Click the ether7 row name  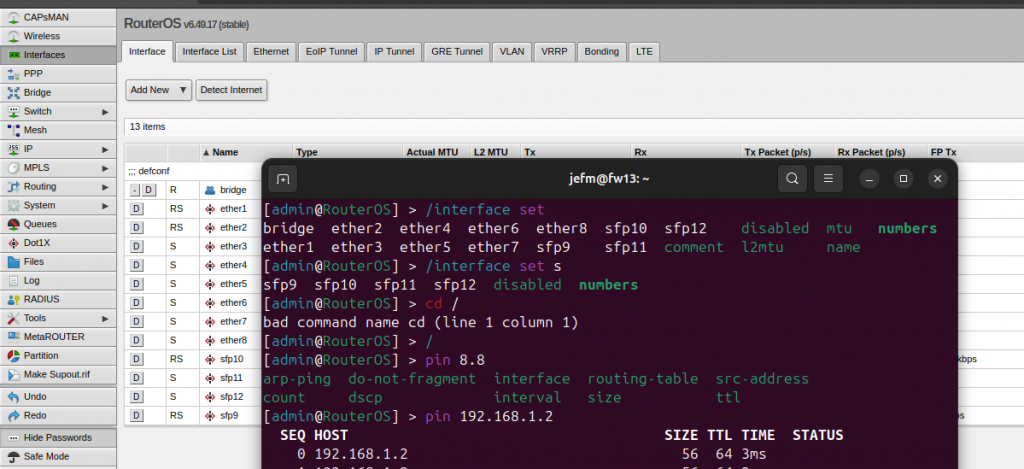(233, 322)
